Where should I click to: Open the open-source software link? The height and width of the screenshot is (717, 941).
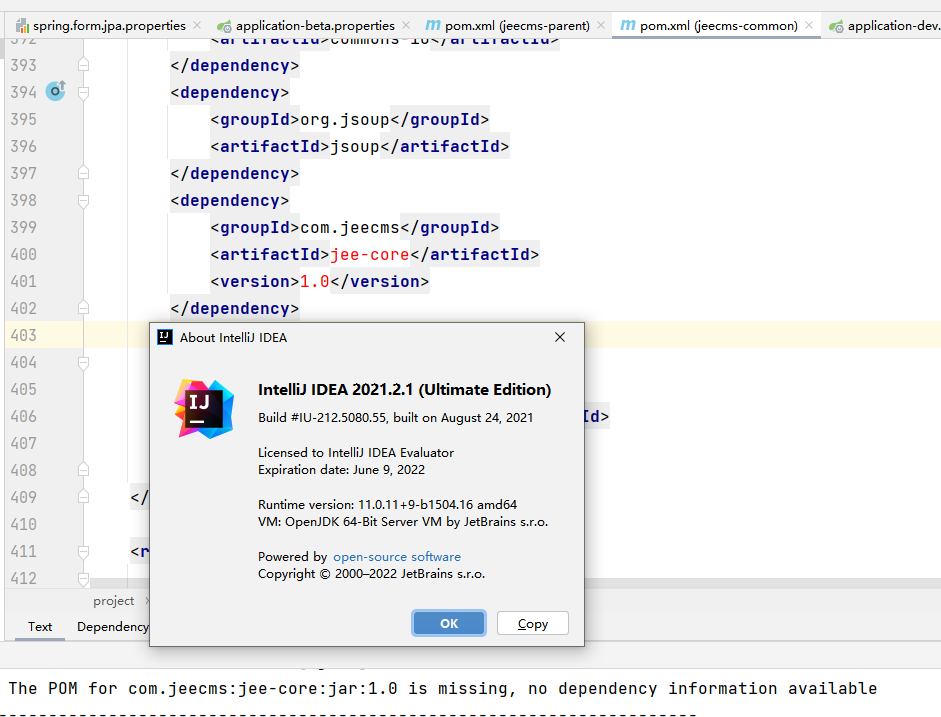point(397,557)
